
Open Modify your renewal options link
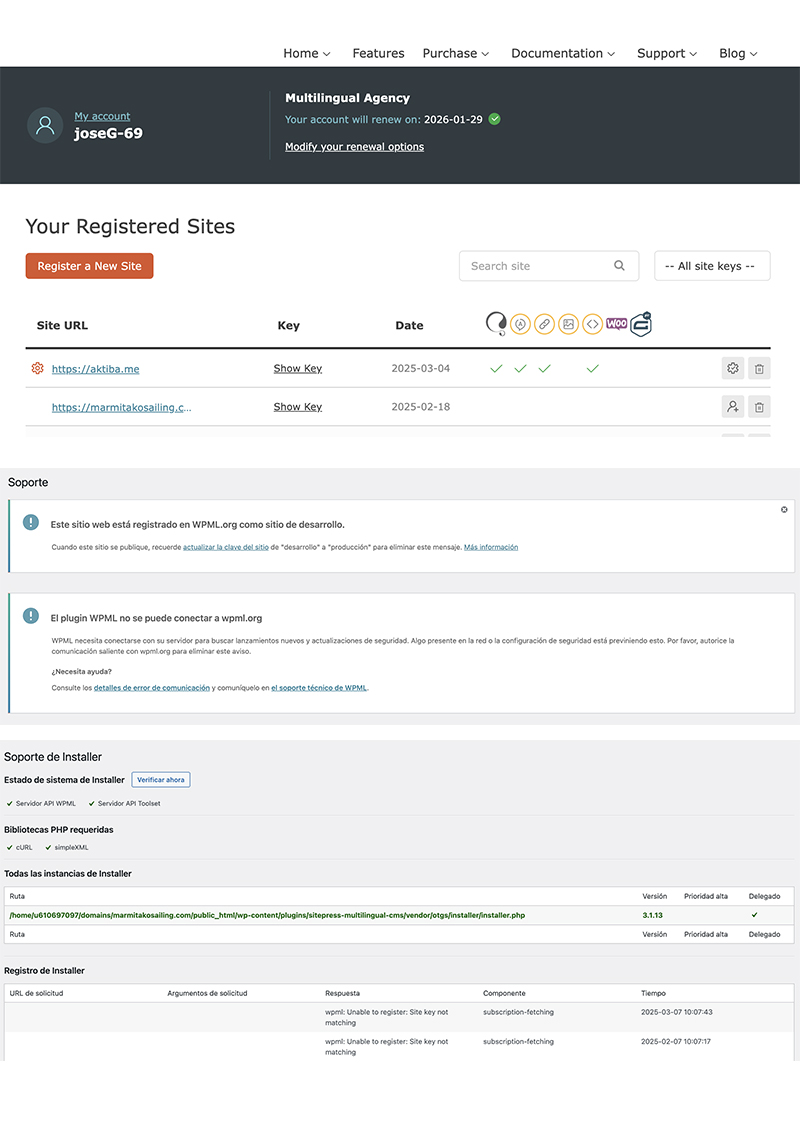pos(354,146)
